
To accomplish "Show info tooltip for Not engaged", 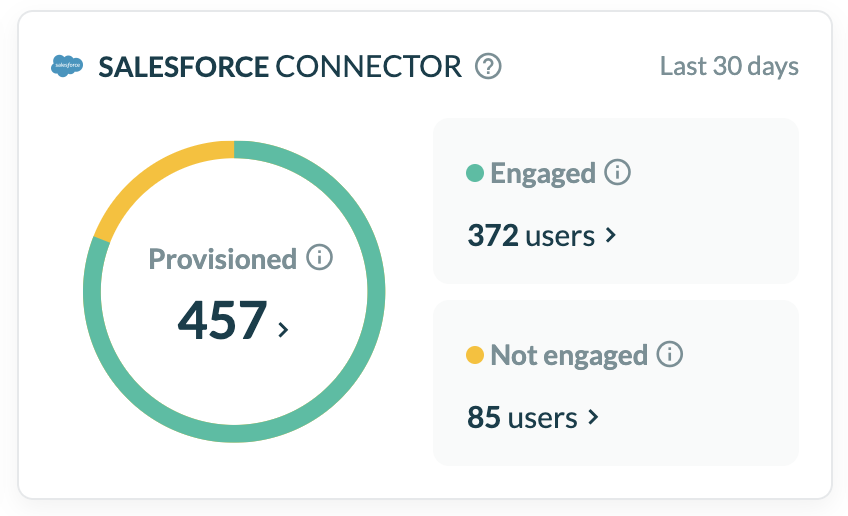I will pos(669,354).
